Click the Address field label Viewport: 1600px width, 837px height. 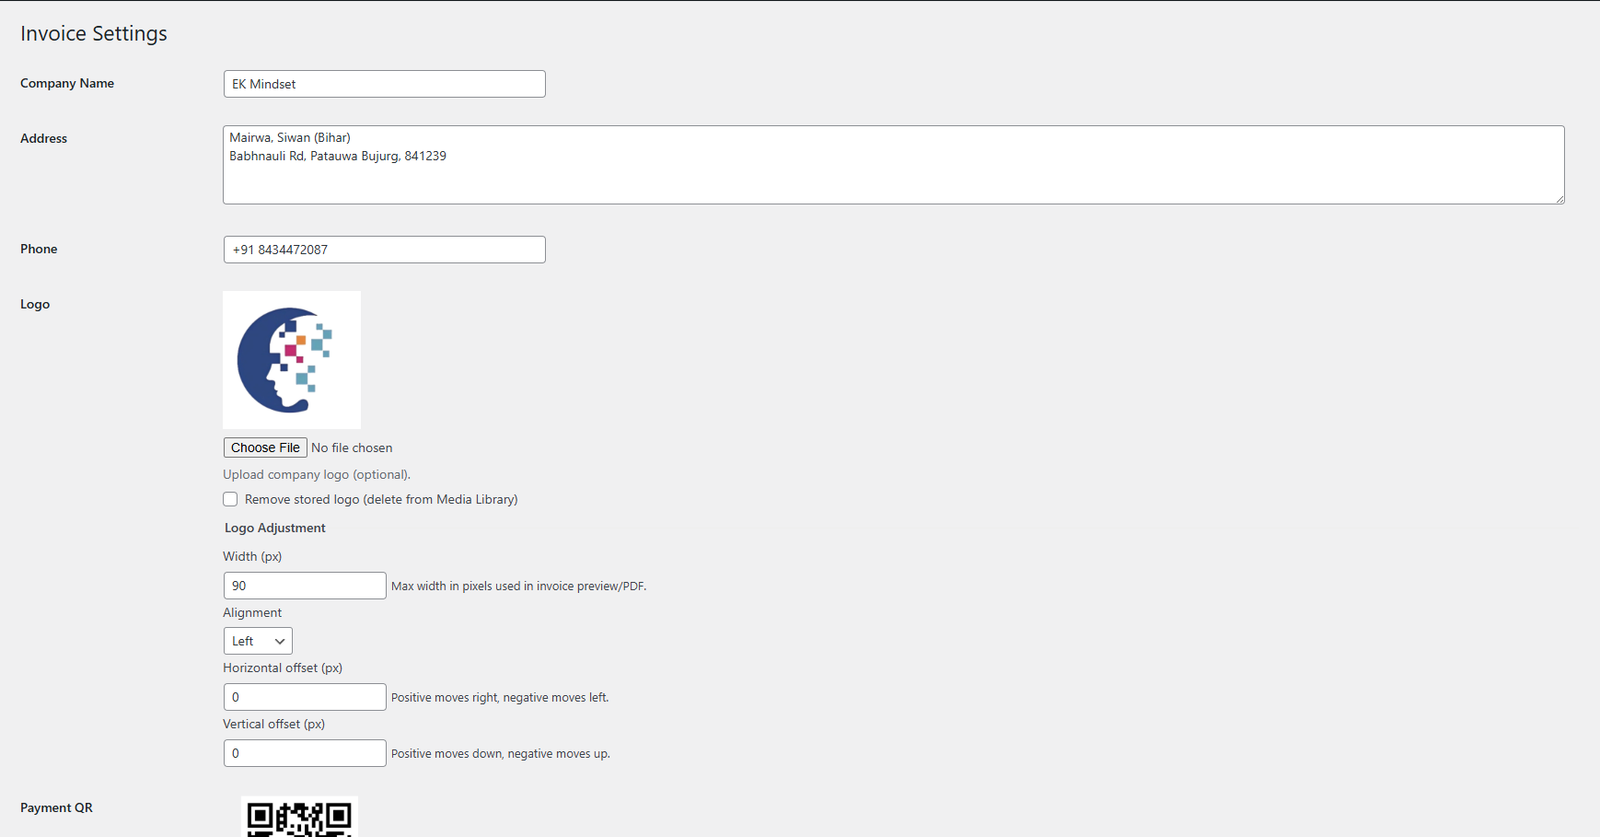click(x=44, y=139)
